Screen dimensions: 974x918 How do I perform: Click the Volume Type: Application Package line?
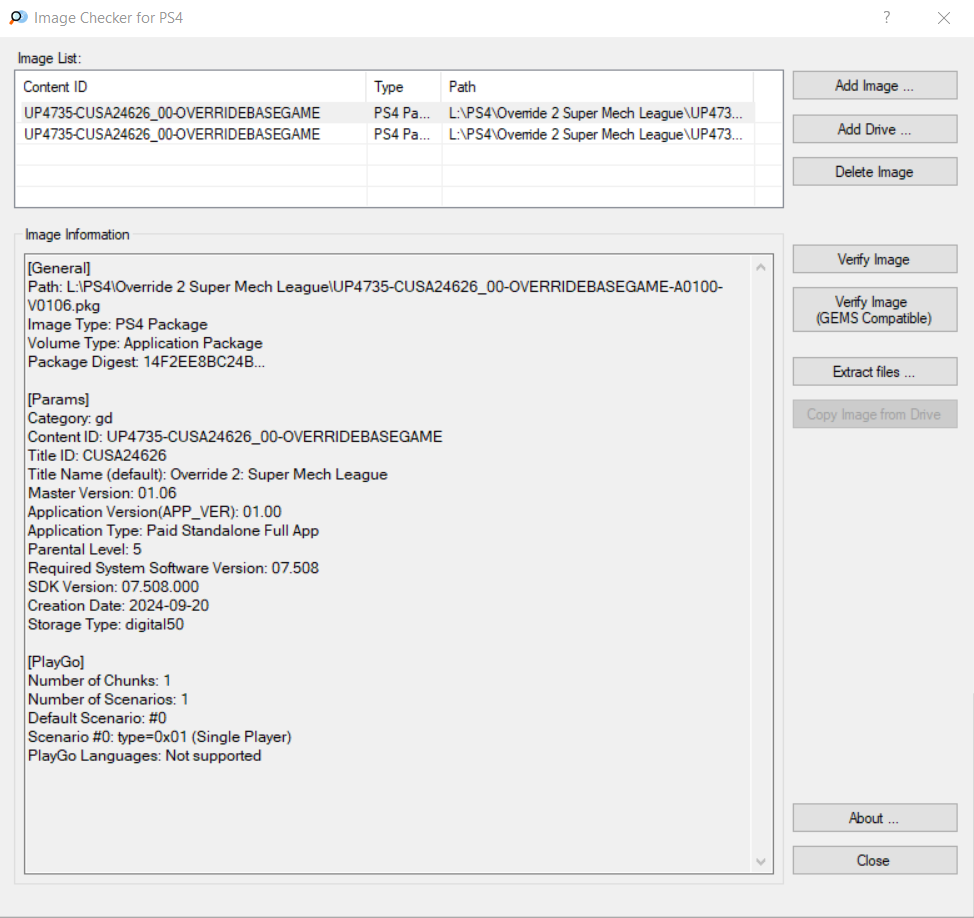pyautogui.click(x=145, y=343)
